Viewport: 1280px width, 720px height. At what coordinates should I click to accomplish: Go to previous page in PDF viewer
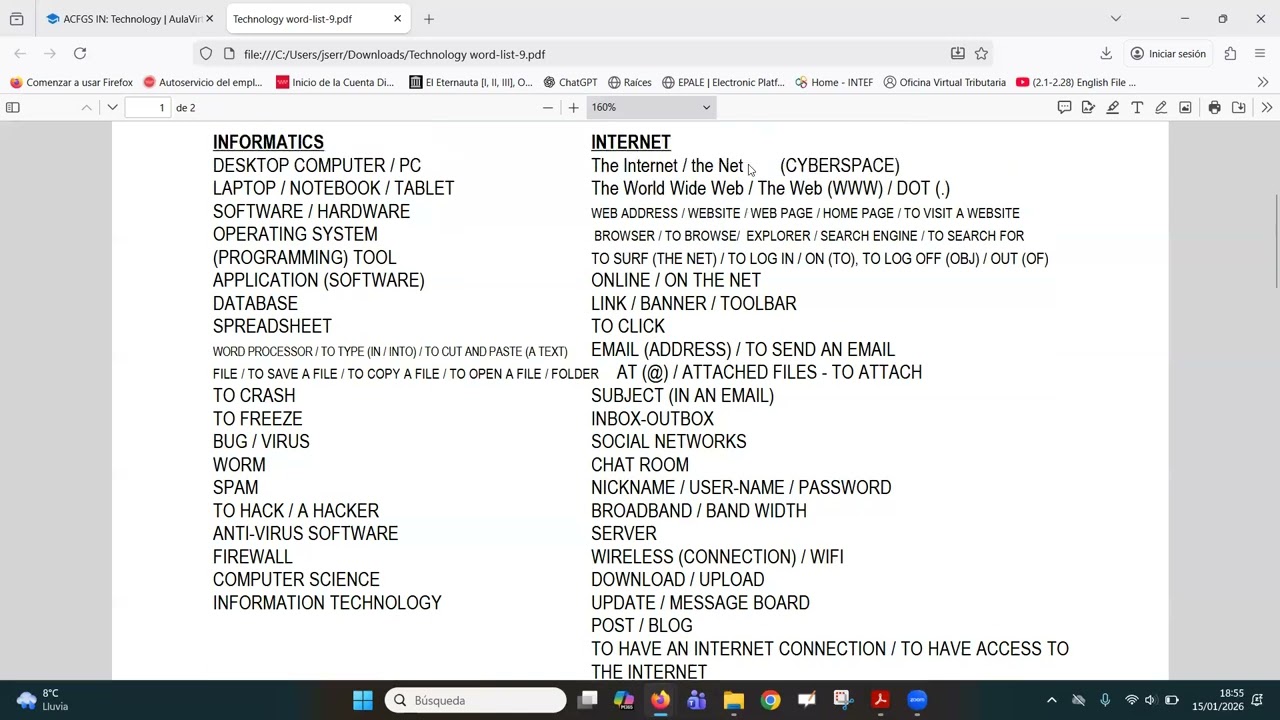(x=86, y=107)
